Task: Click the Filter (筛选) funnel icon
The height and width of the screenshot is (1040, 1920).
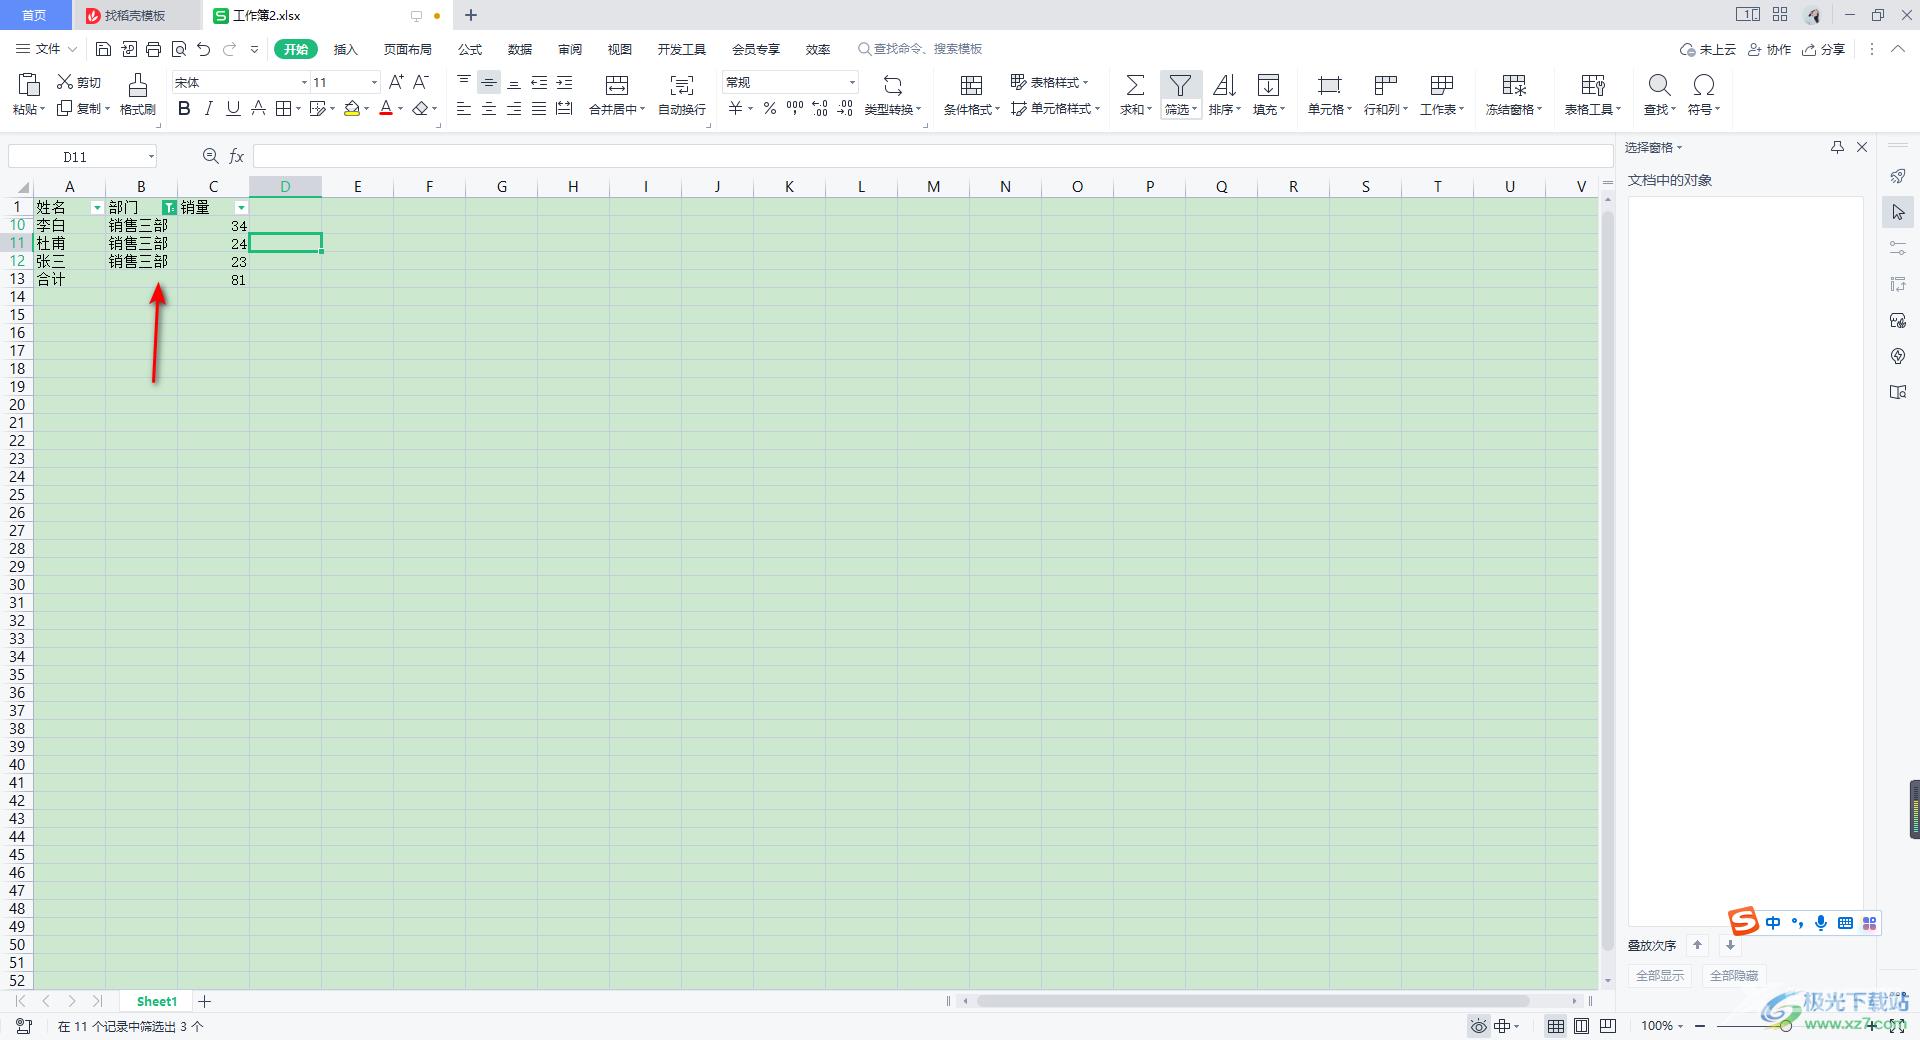Action: coord(1181,85)
